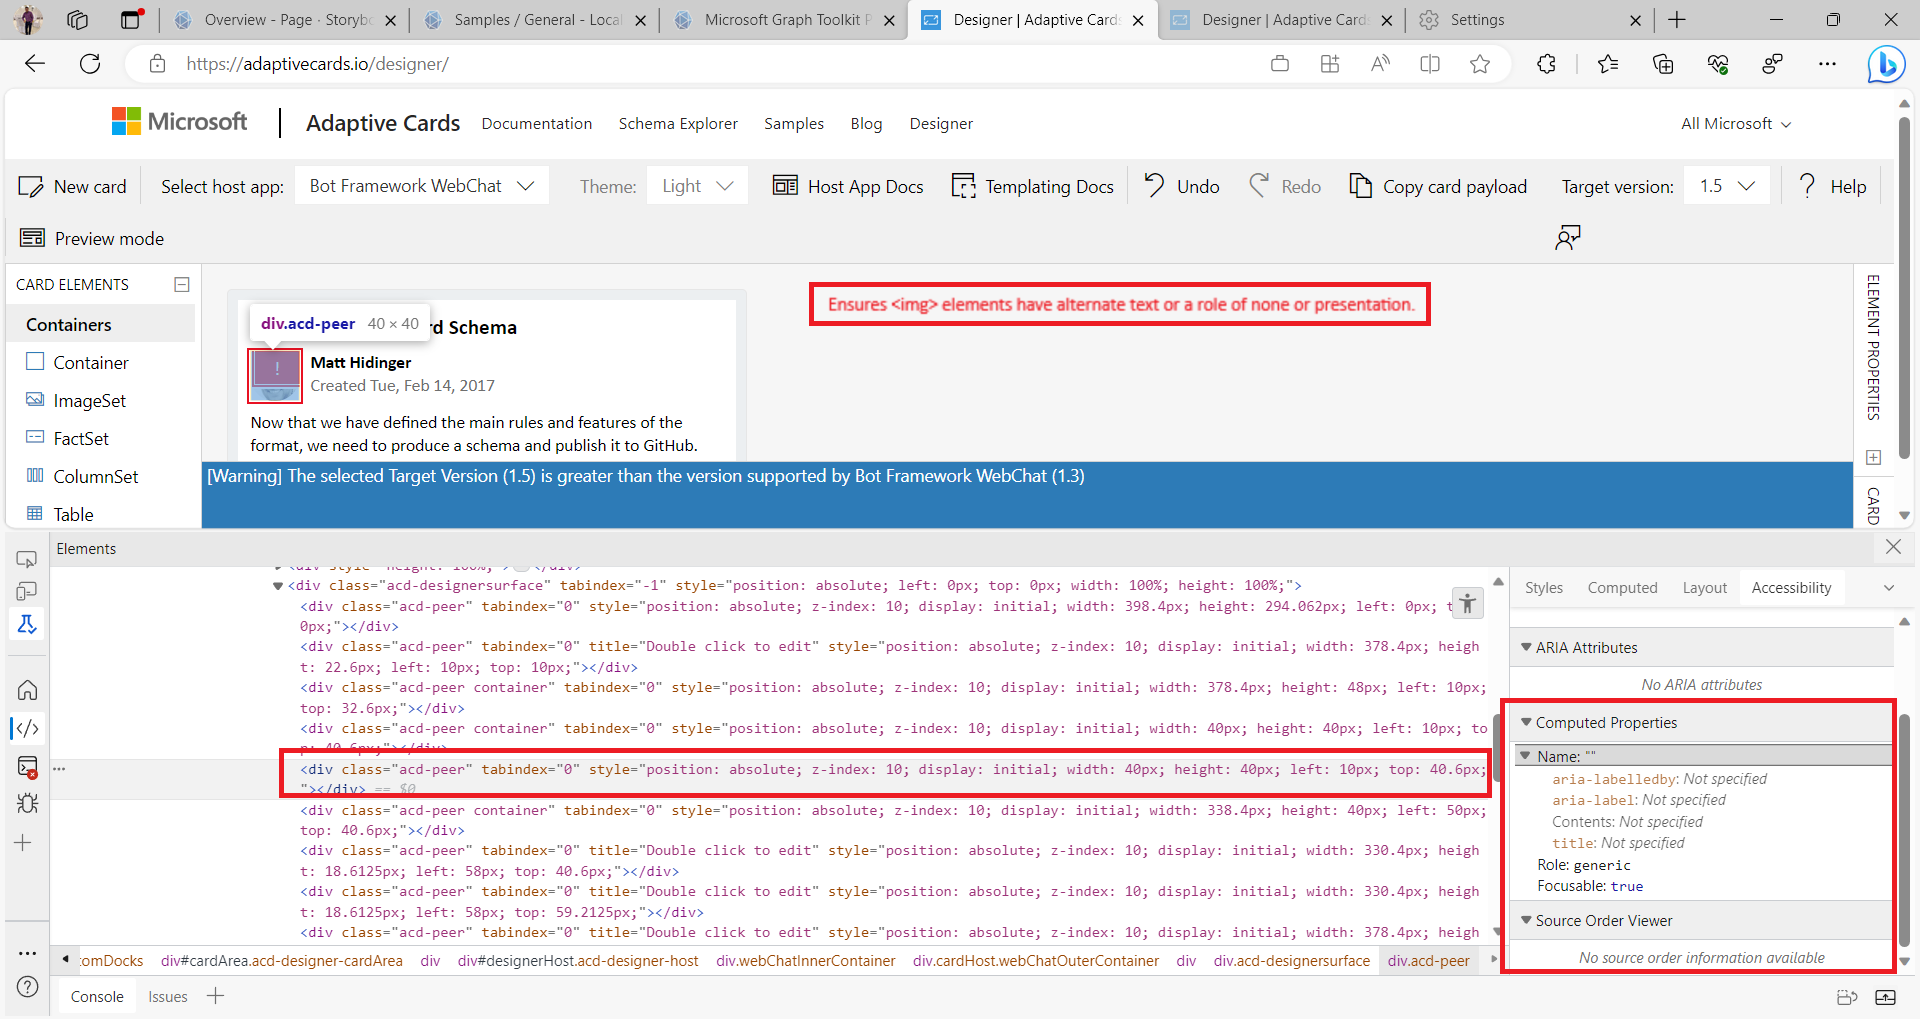Image resolution: width=1920 pixels, height=1019 pixels.
Task: Undo the last designer change
Action: tap(1181, 187)
